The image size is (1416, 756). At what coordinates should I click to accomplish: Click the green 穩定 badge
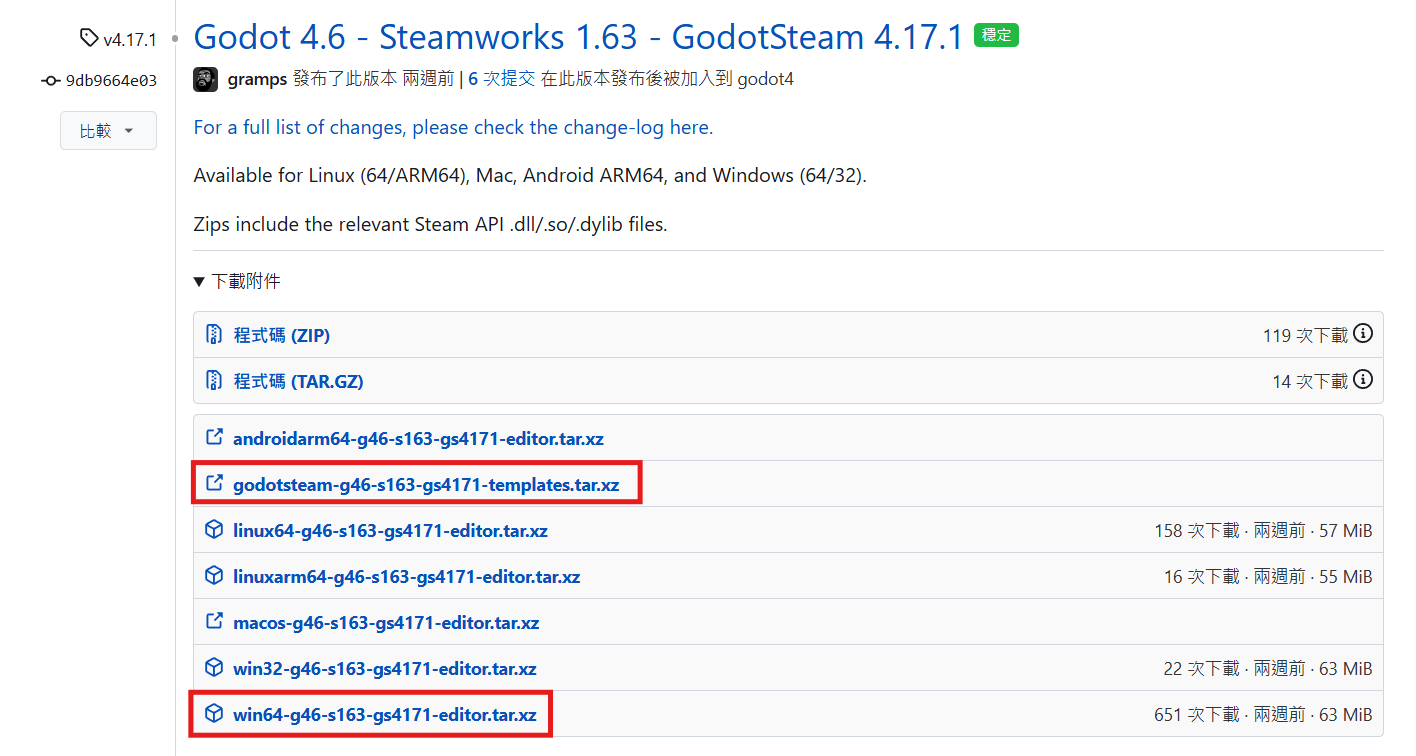995,36
